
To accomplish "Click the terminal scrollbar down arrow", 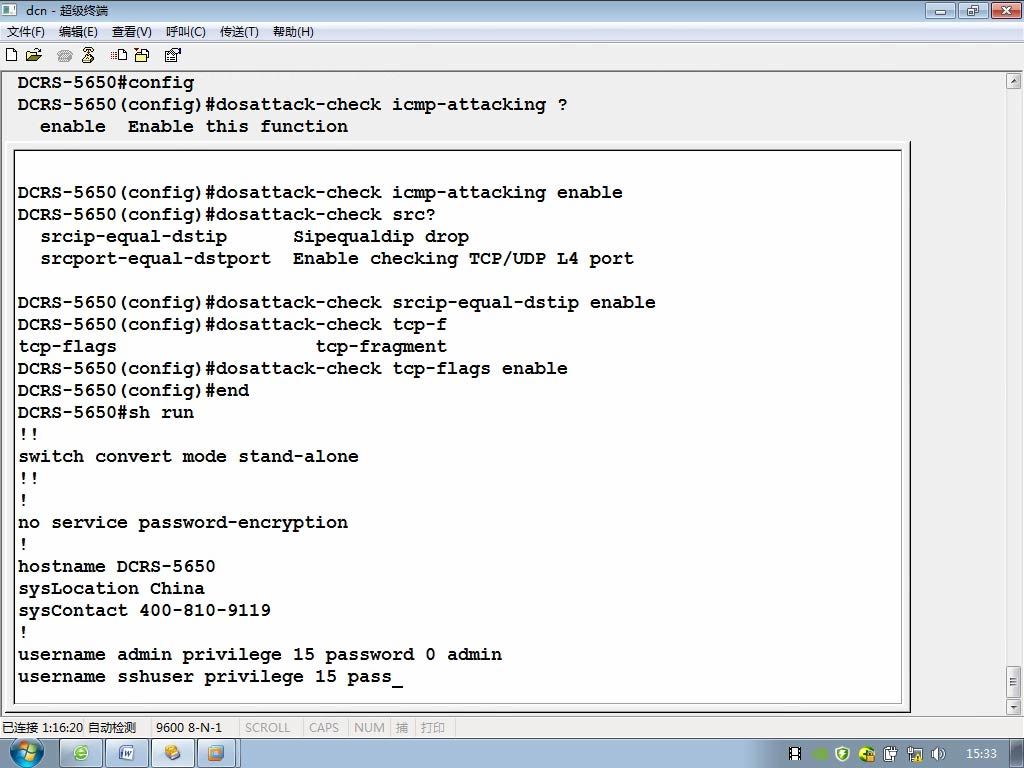I will coord(1013,707).
